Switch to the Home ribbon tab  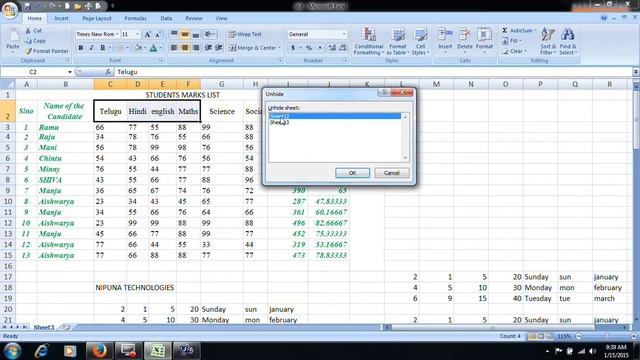(34, 18)
